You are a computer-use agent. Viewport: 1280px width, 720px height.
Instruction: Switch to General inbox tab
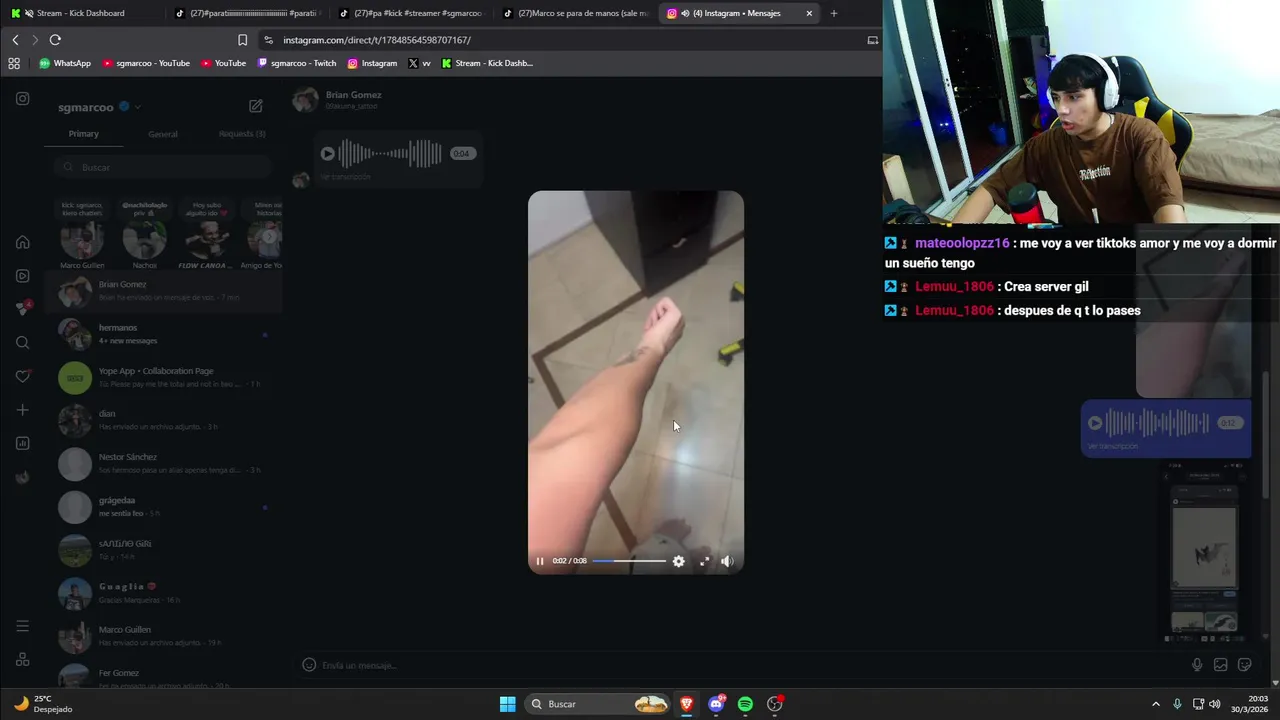click(x=163, y=134)
